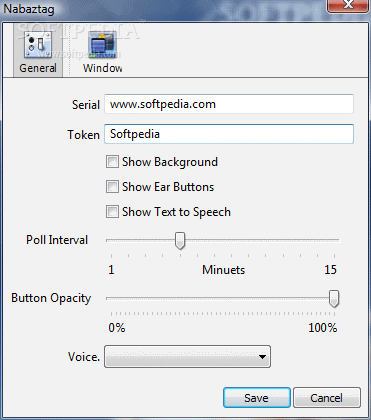Click the Button Opacity slider thumb

(x=334, y=299)
